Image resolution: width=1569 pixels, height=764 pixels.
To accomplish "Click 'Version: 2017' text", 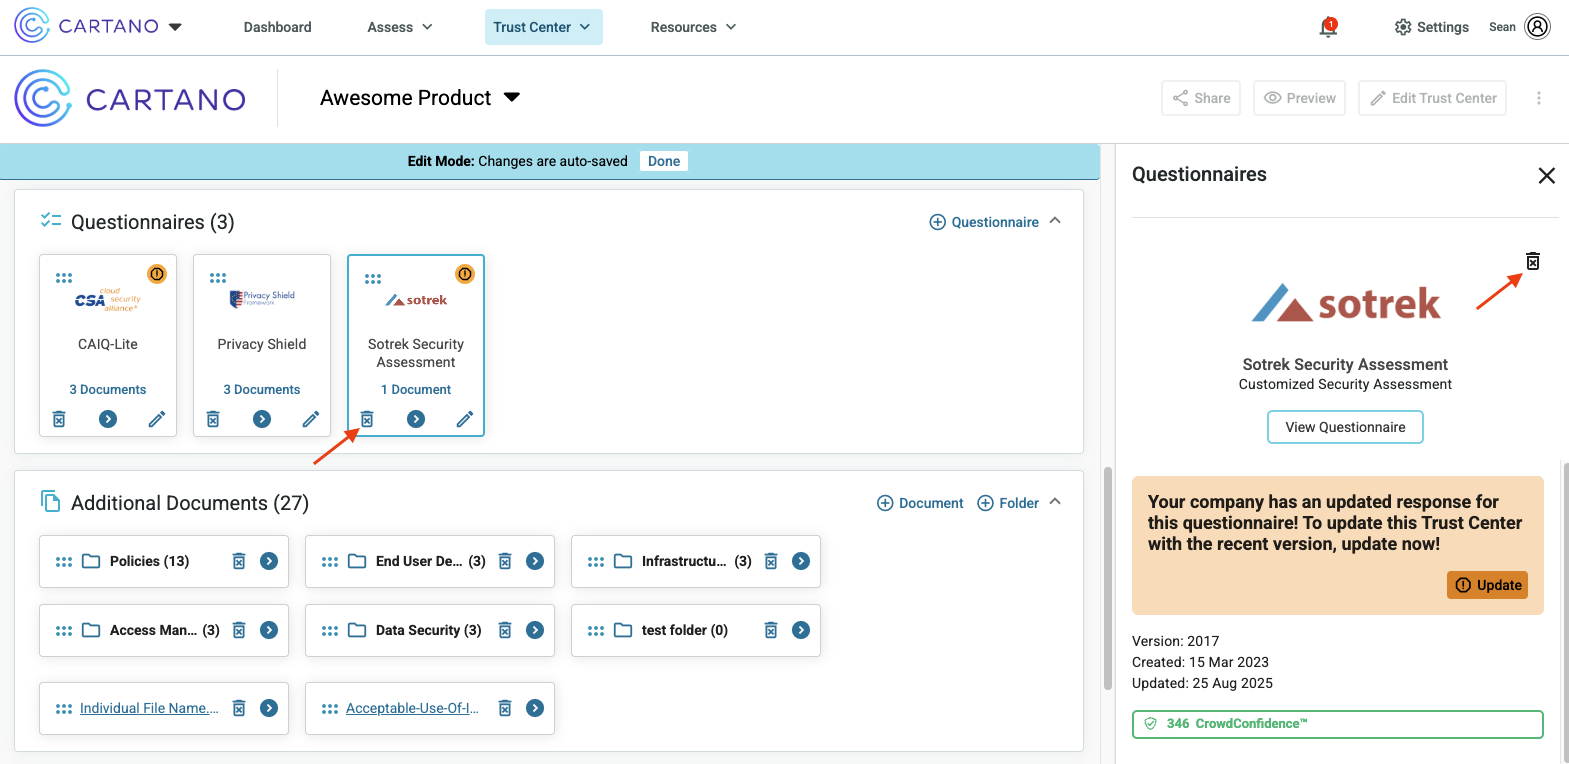I will (x=1175, y=641).
